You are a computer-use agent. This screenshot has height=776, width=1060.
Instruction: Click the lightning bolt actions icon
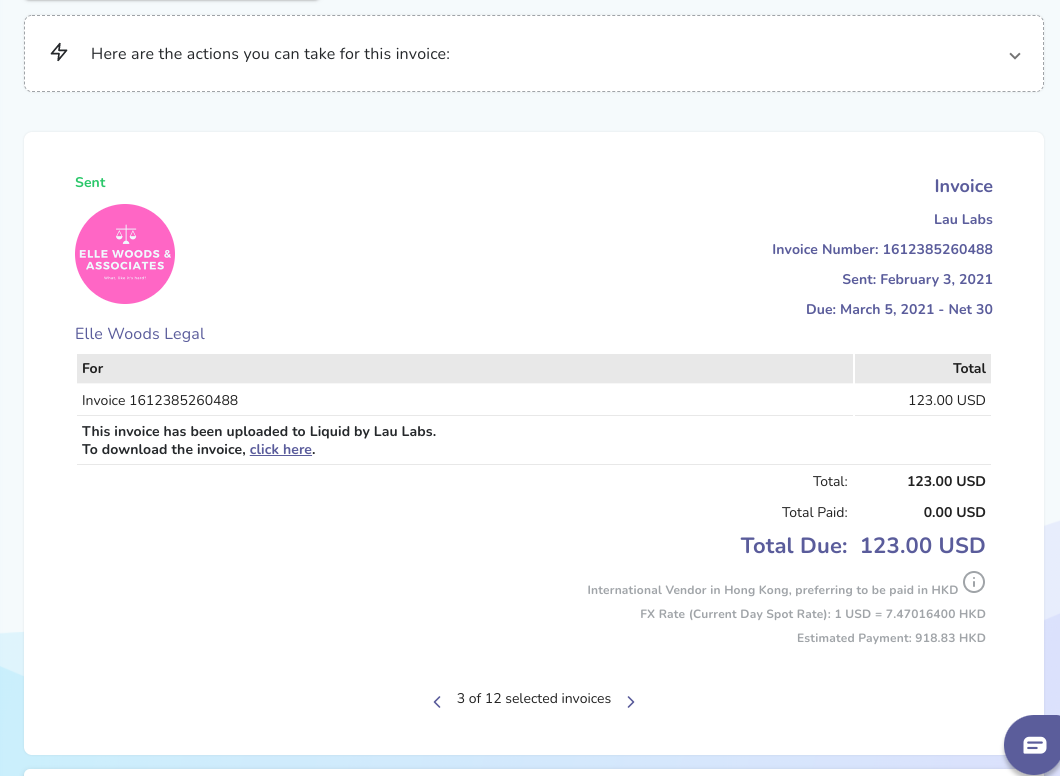59,53
